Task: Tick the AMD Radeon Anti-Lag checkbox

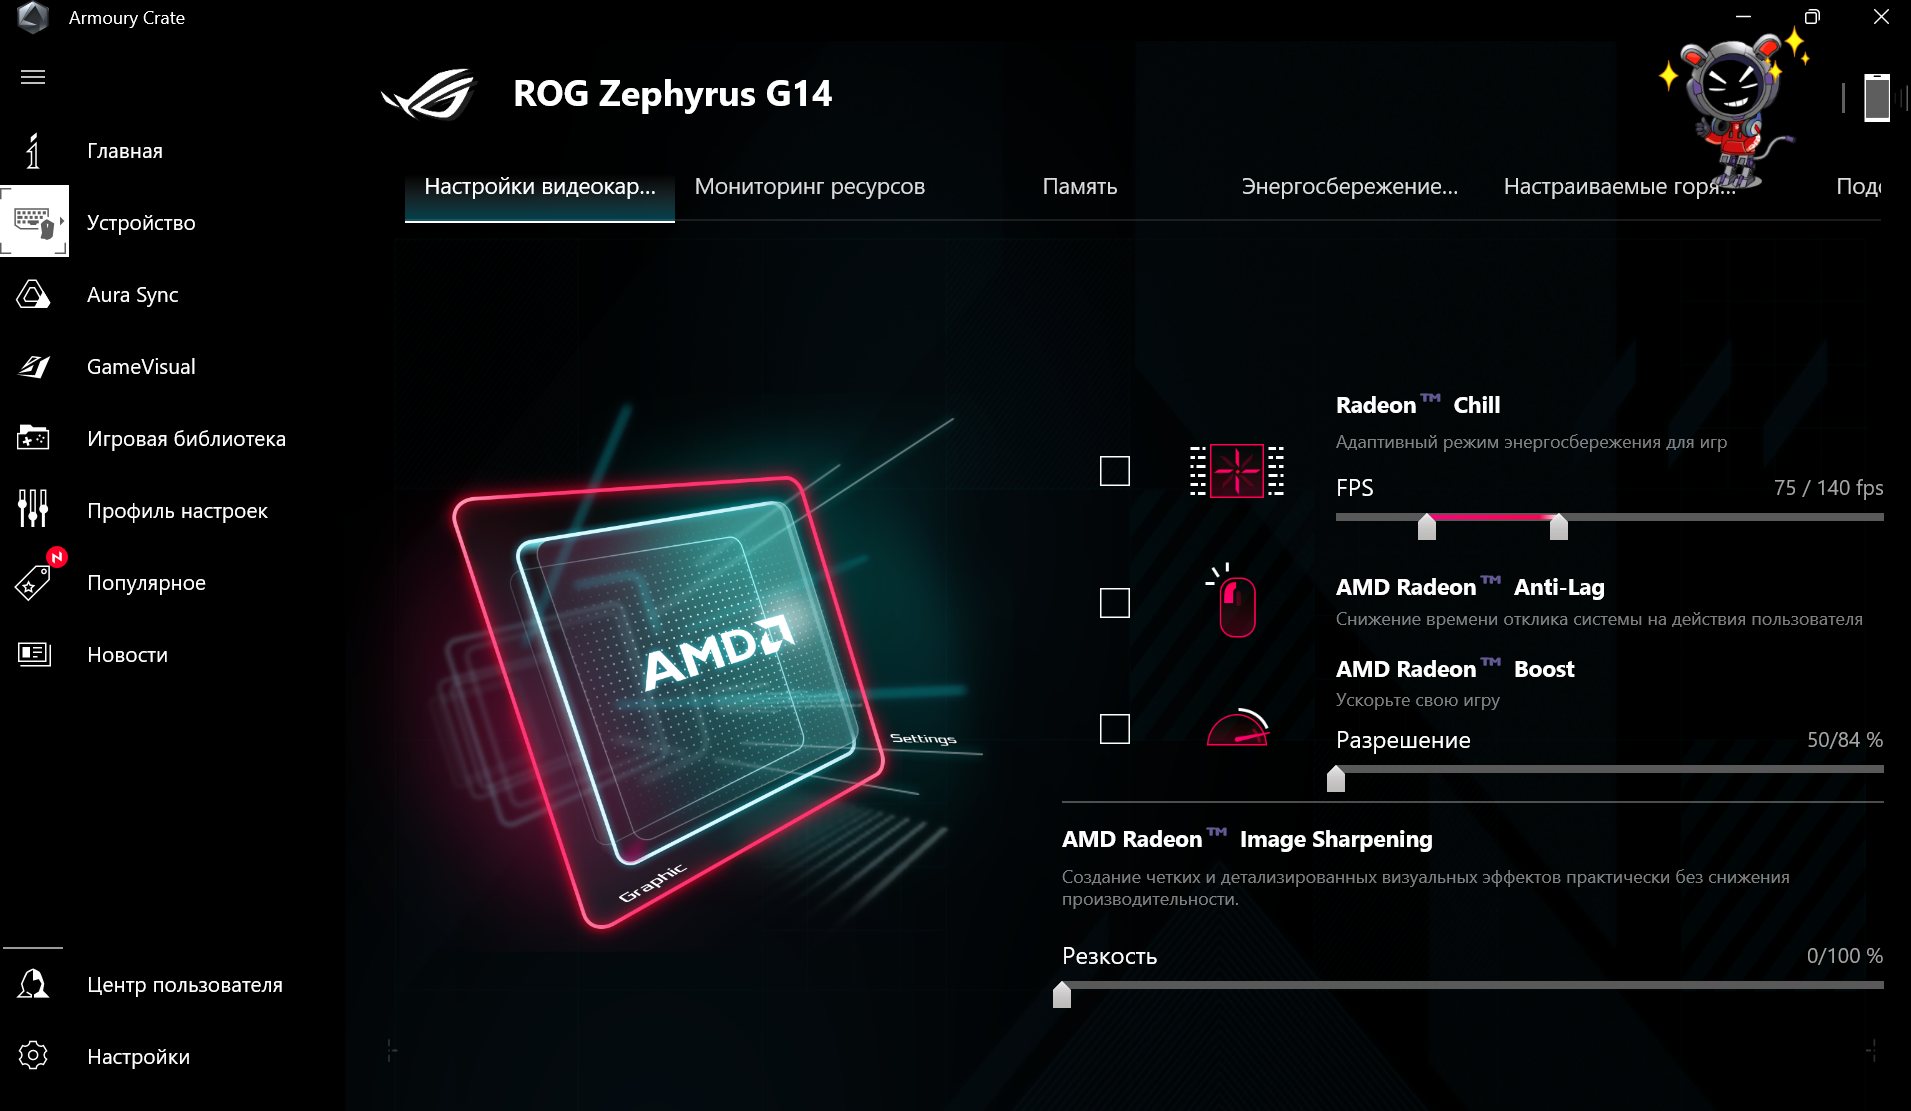Action: coord(1115,603)
